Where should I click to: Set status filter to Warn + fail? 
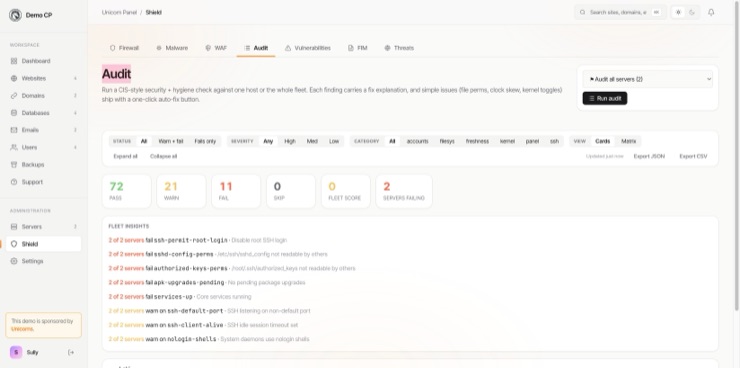coord(170,141)
